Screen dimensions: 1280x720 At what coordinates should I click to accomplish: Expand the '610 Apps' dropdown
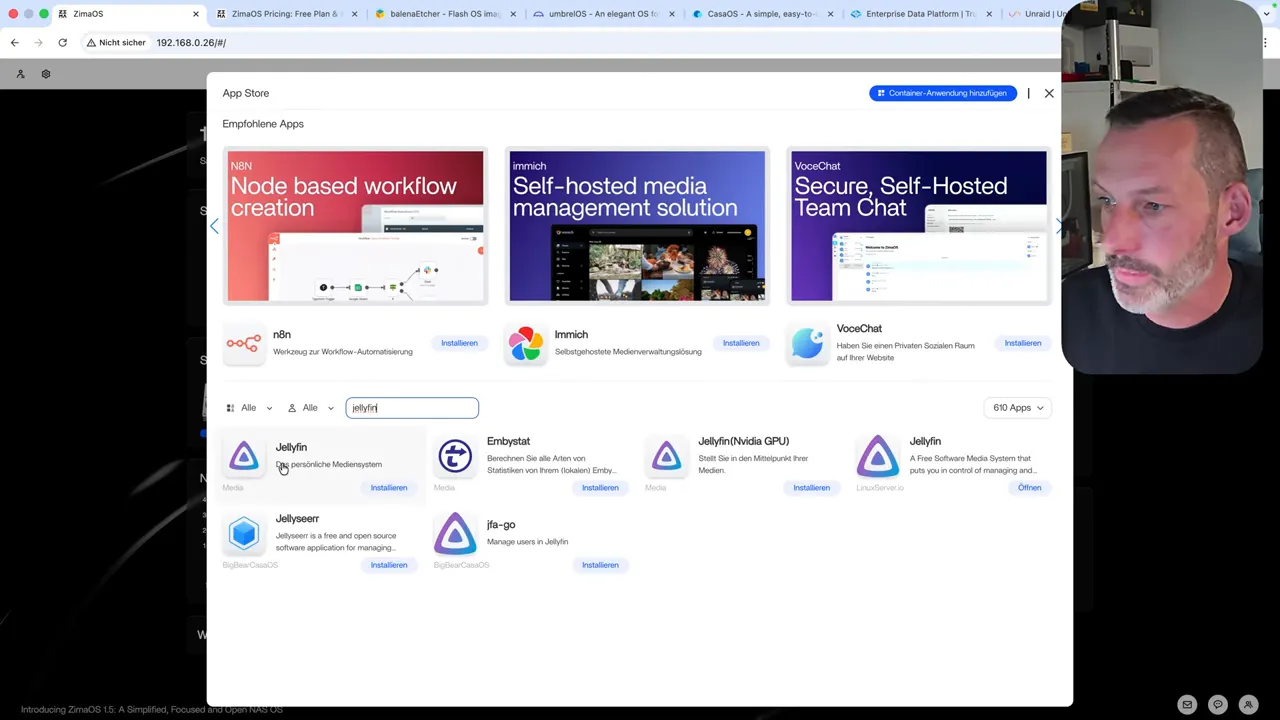(x=1017, y=408)
